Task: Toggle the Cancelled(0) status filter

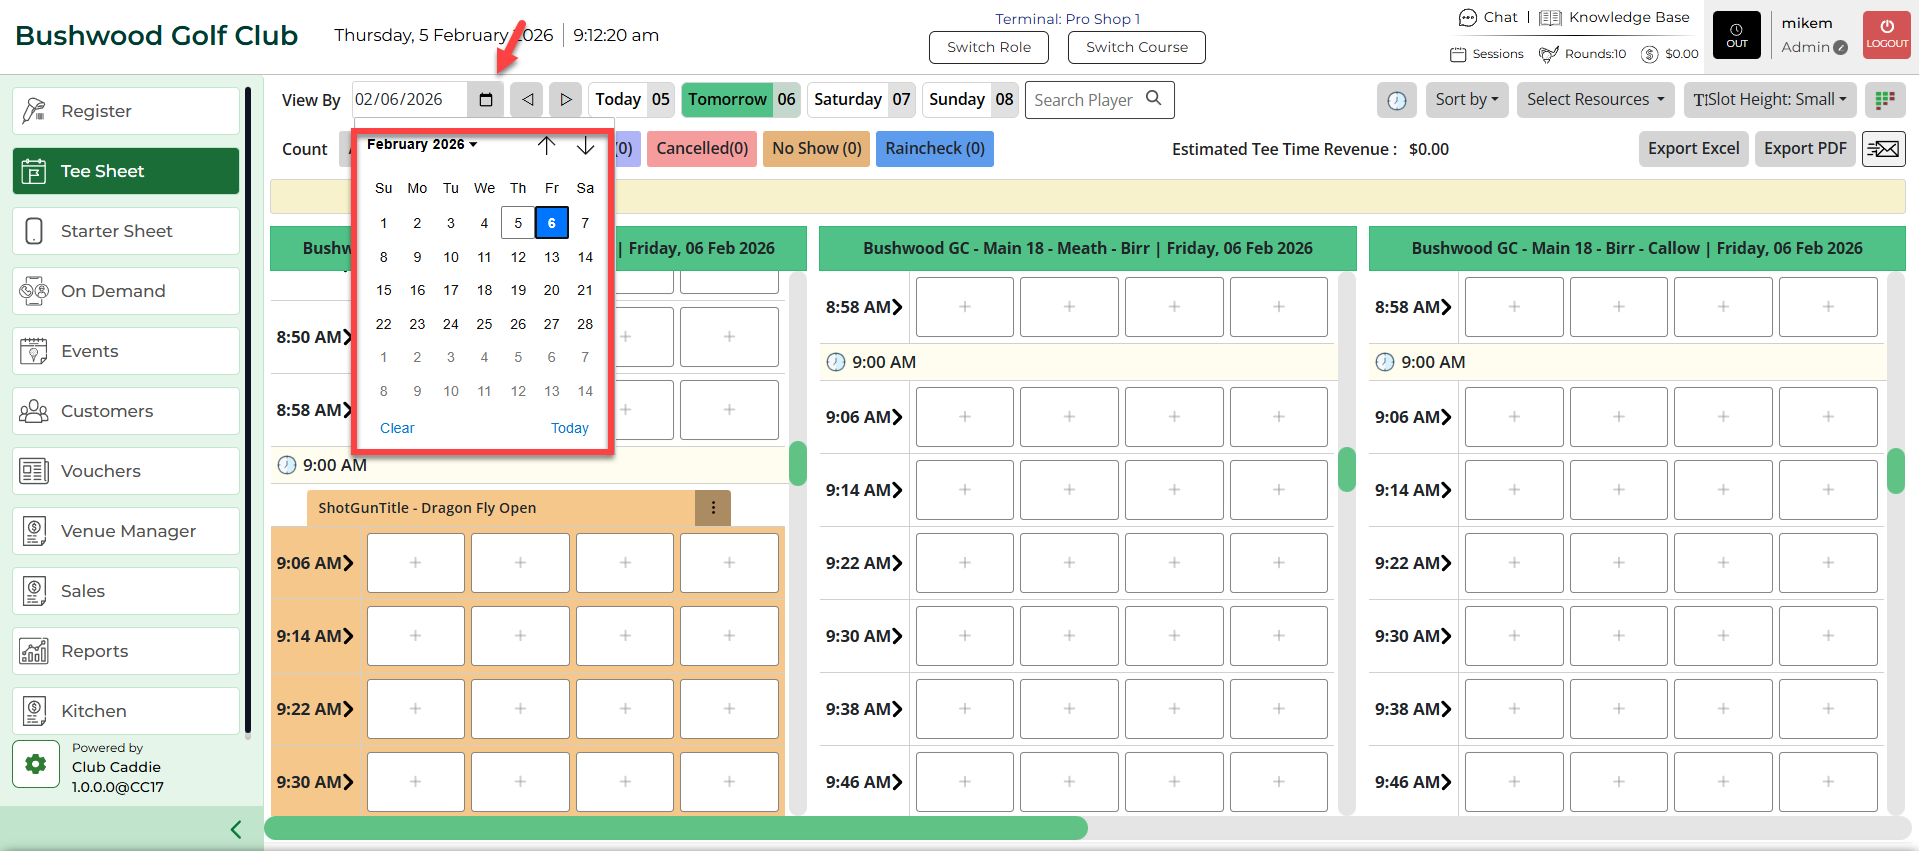Action: click(702, 148)
